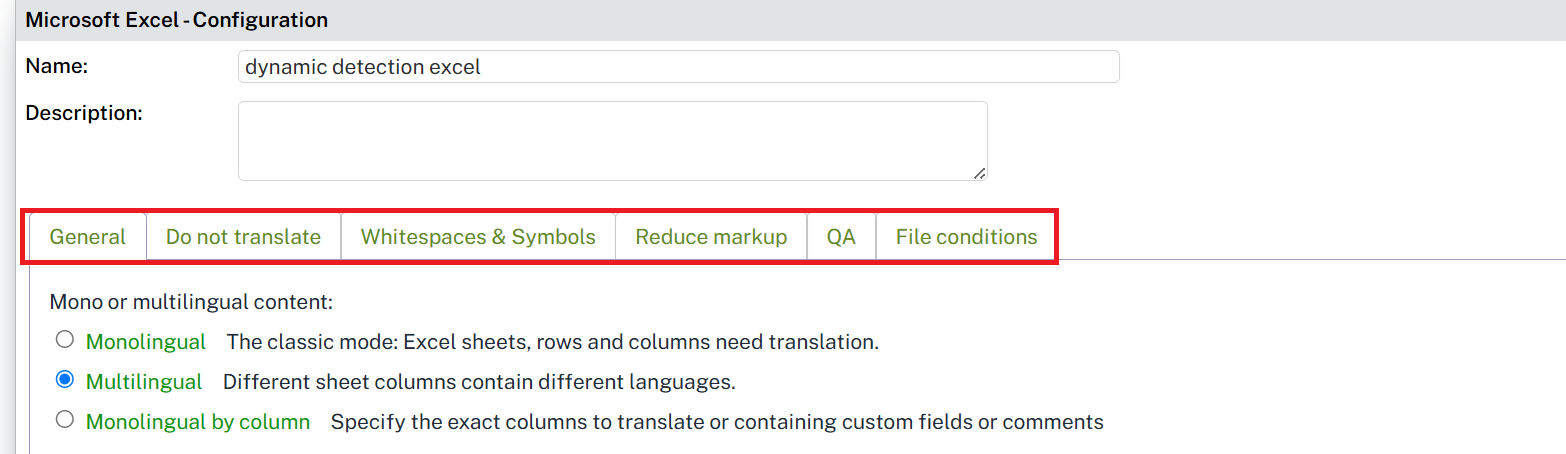Click the 'The classic mode' description text
1566x454 pixels.
(x=553, y=342)
